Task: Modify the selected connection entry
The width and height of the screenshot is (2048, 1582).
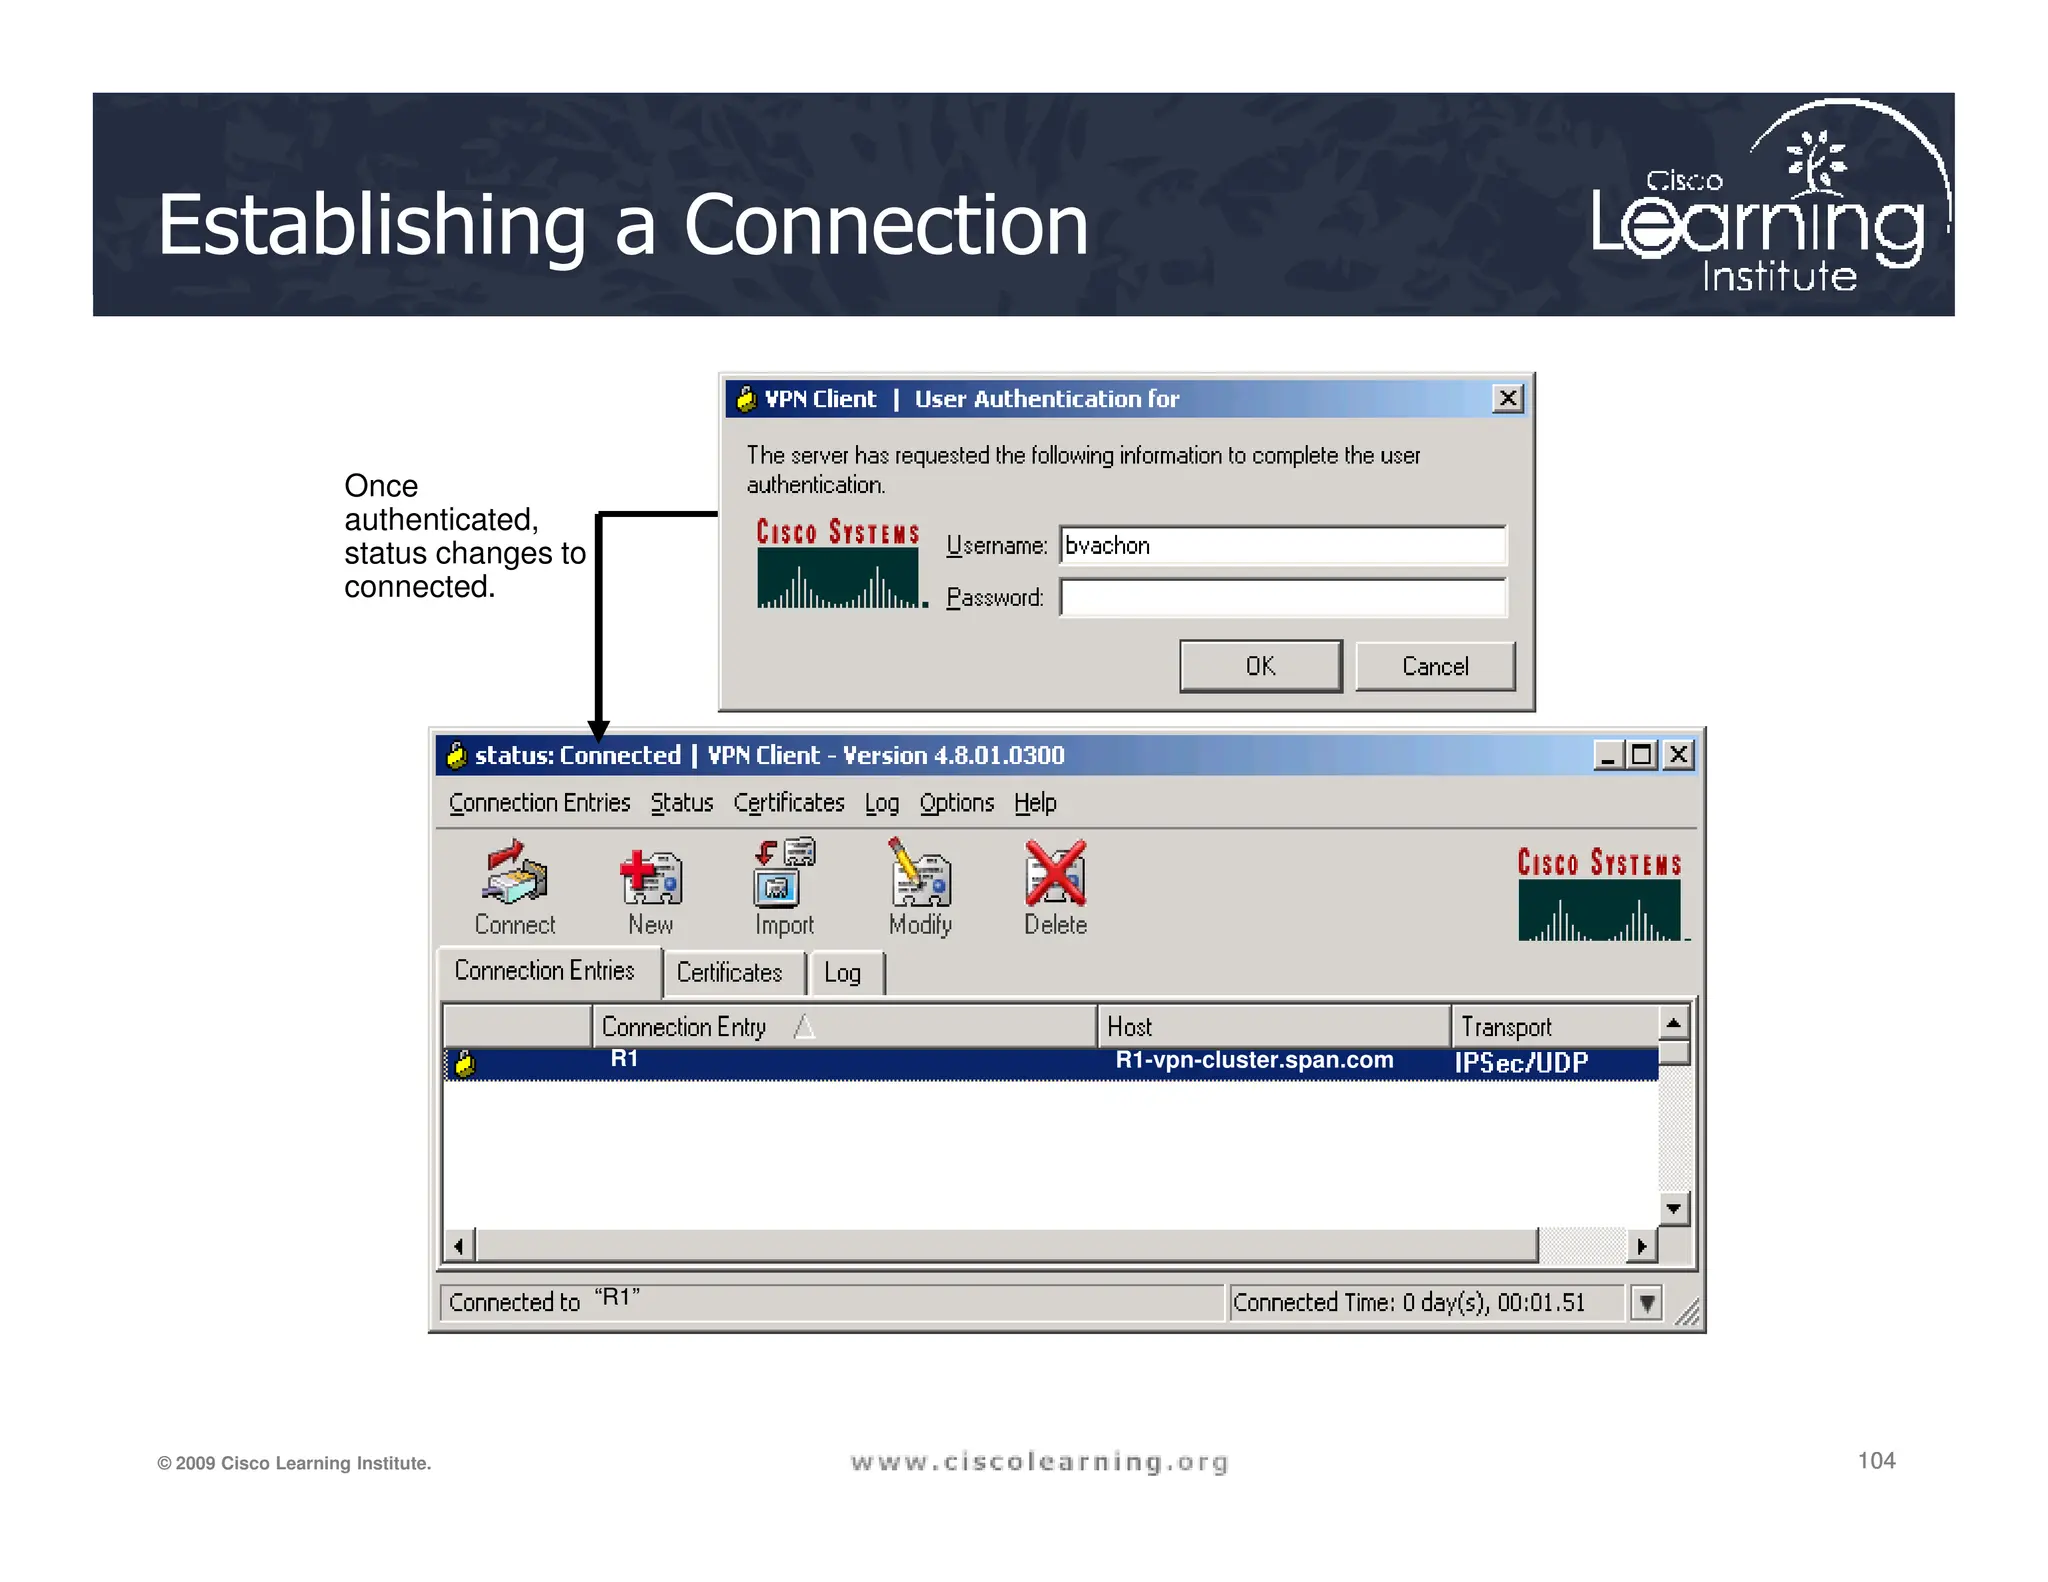Action: [x=920, y=887]
